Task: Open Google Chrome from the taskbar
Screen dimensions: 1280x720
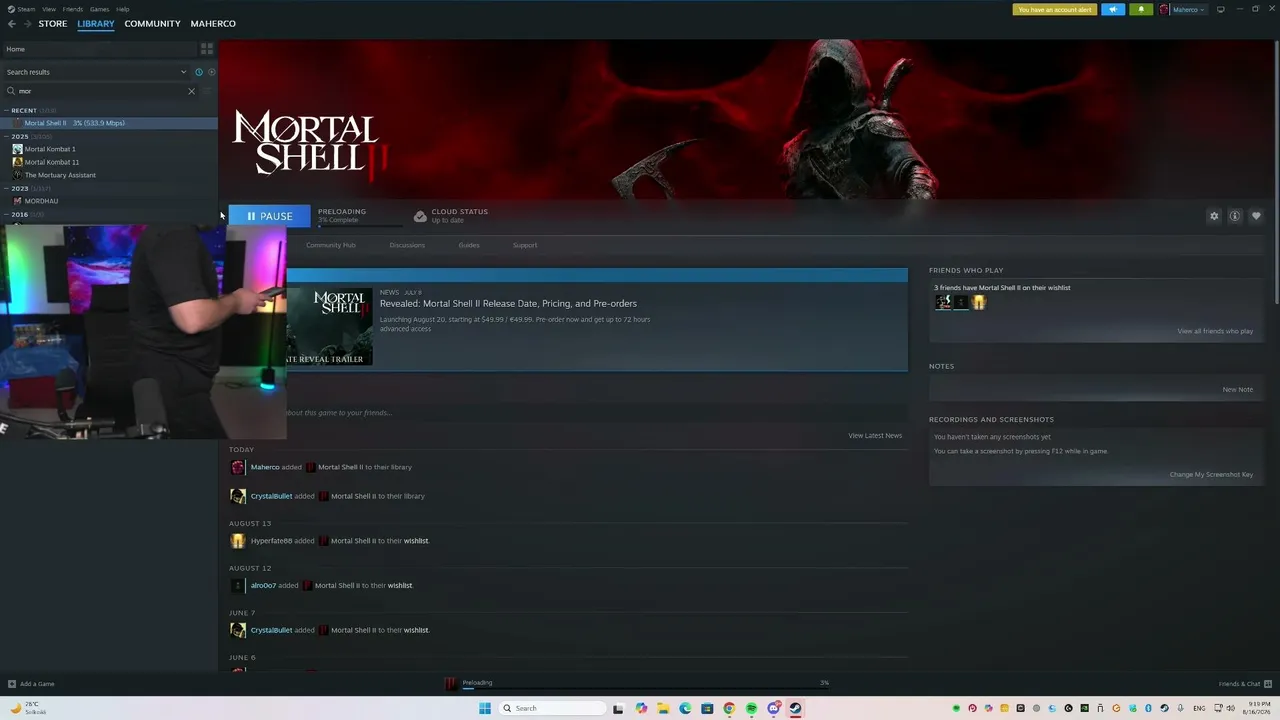Action: (729, 708)
